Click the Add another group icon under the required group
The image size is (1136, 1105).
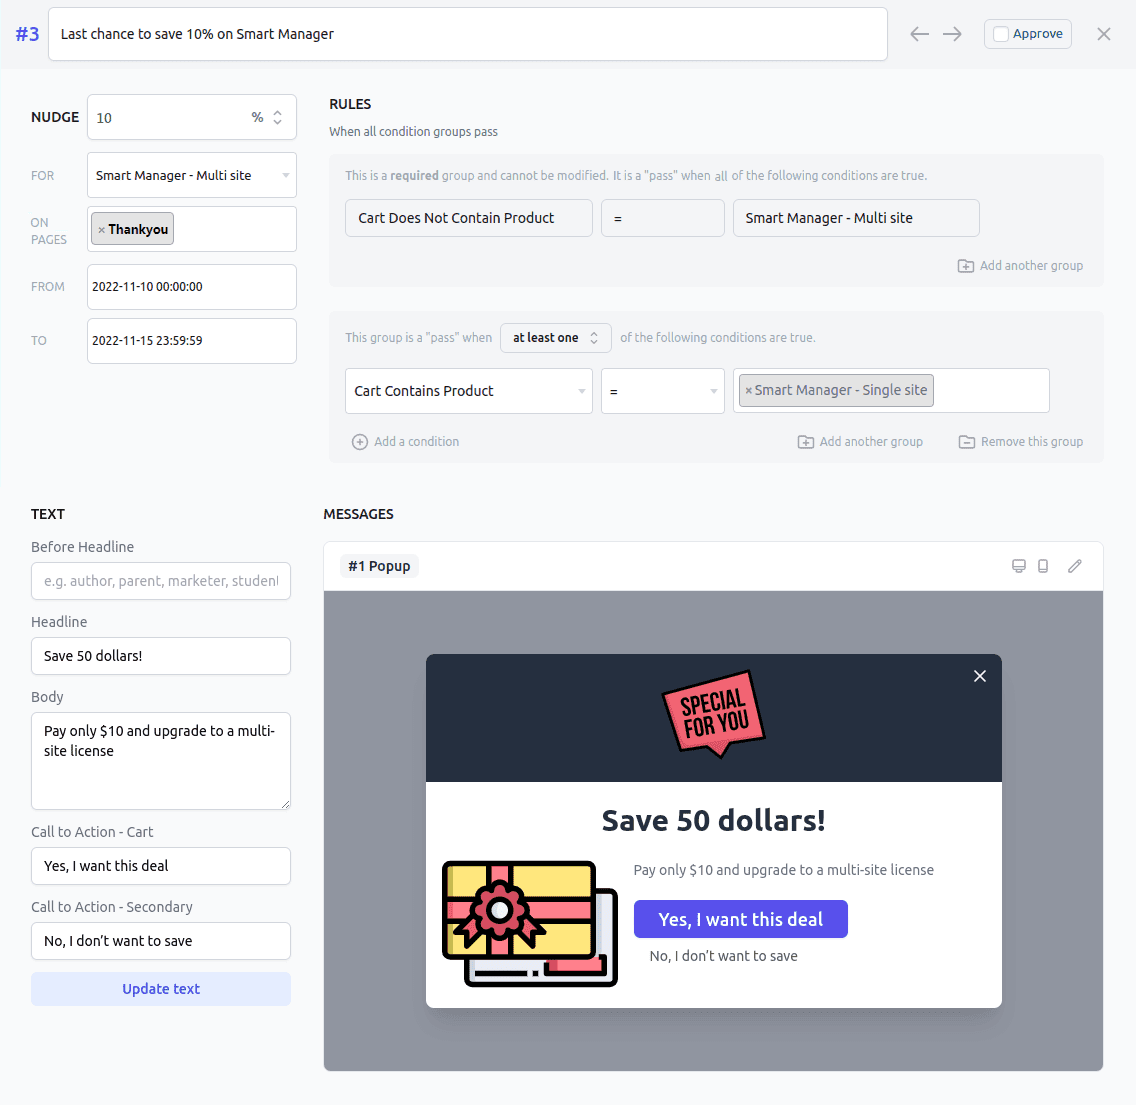(965, 265)
